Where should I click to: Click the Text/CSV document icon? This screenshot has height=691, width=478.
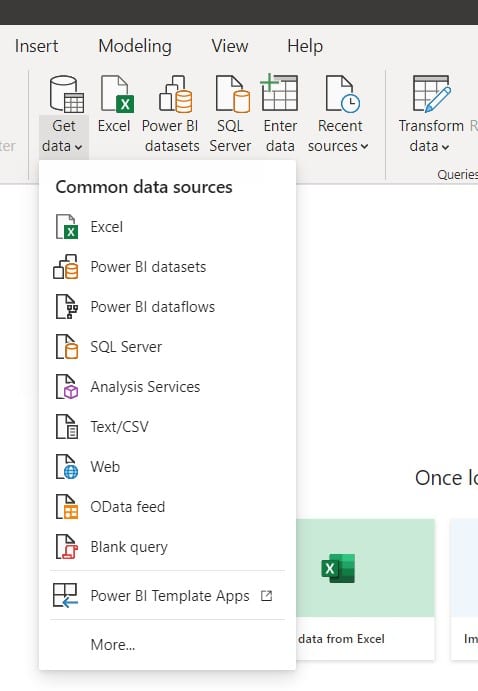click(67, 427)
